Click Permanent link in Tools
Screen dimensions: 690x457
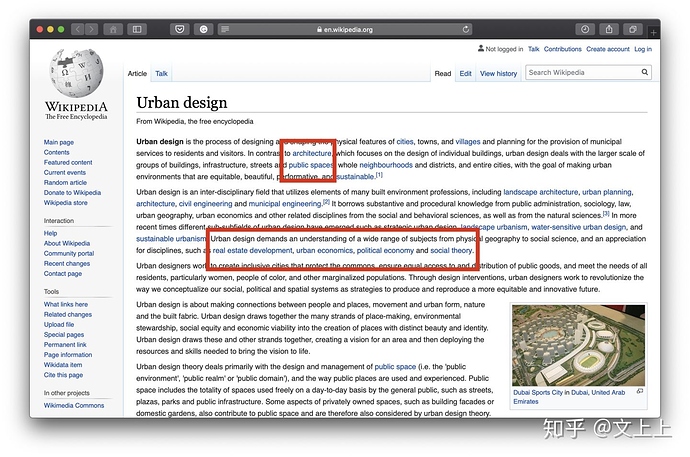tap(65, 345)
